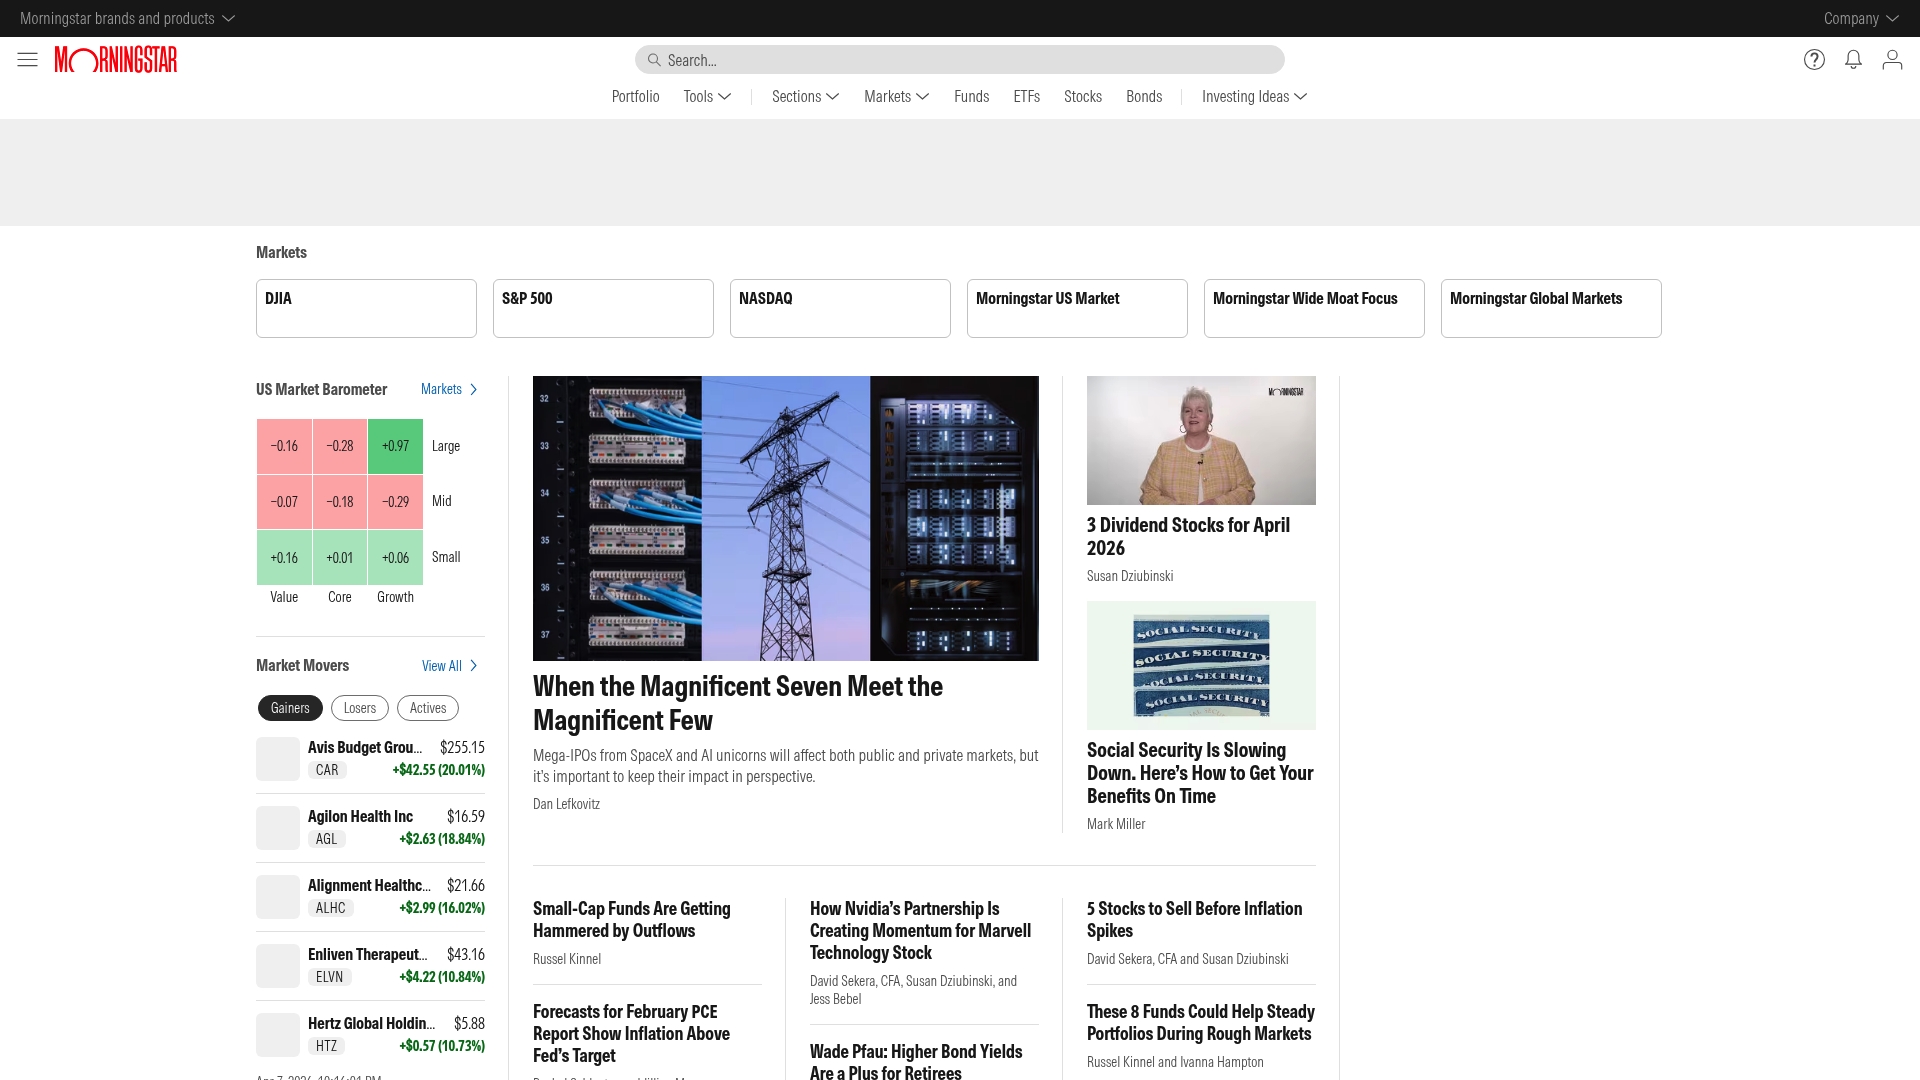Go to the Stocks section in navigation
Screen dimensions: 1920x1080
[x=1082, y=96]
